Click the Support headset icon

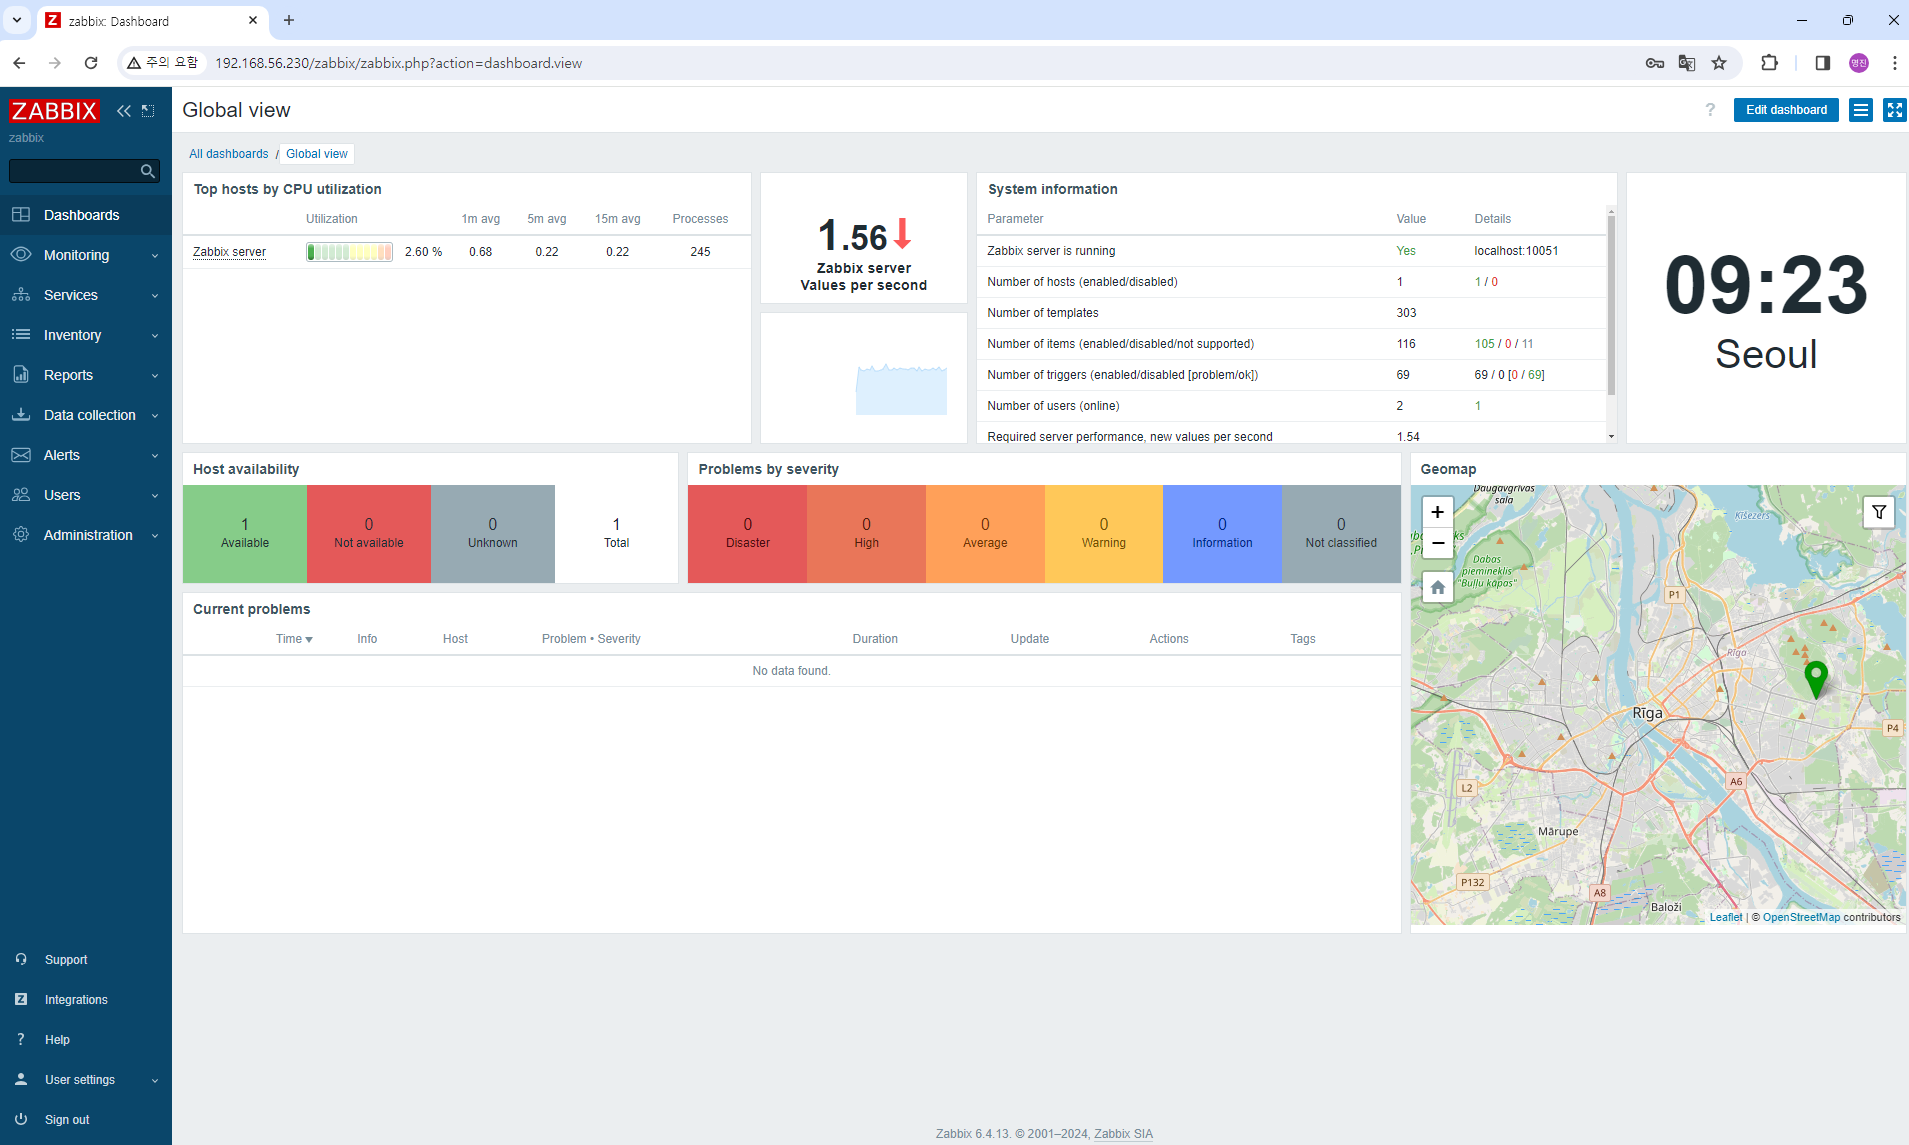21,959
